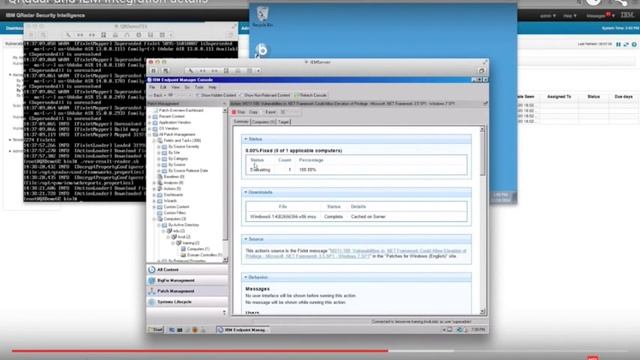Click the QRadar help question mark icon

634,44
